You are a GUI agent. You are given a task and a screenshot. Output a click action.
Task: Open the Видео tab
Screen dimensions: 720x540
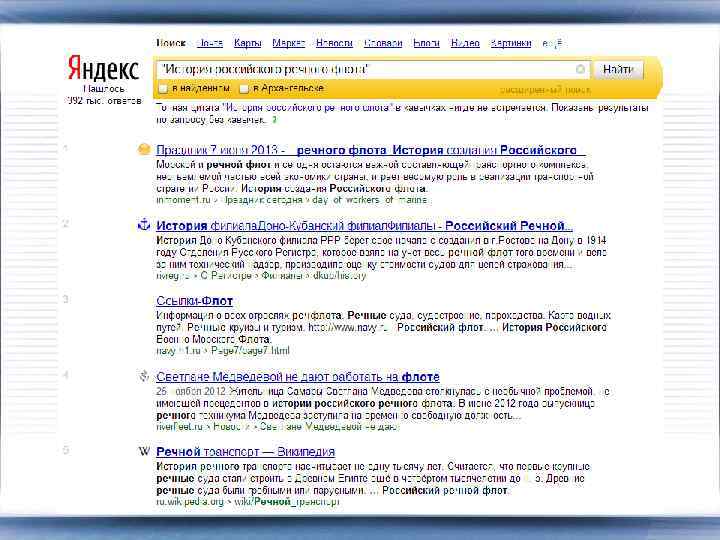[x=465, y=43]
